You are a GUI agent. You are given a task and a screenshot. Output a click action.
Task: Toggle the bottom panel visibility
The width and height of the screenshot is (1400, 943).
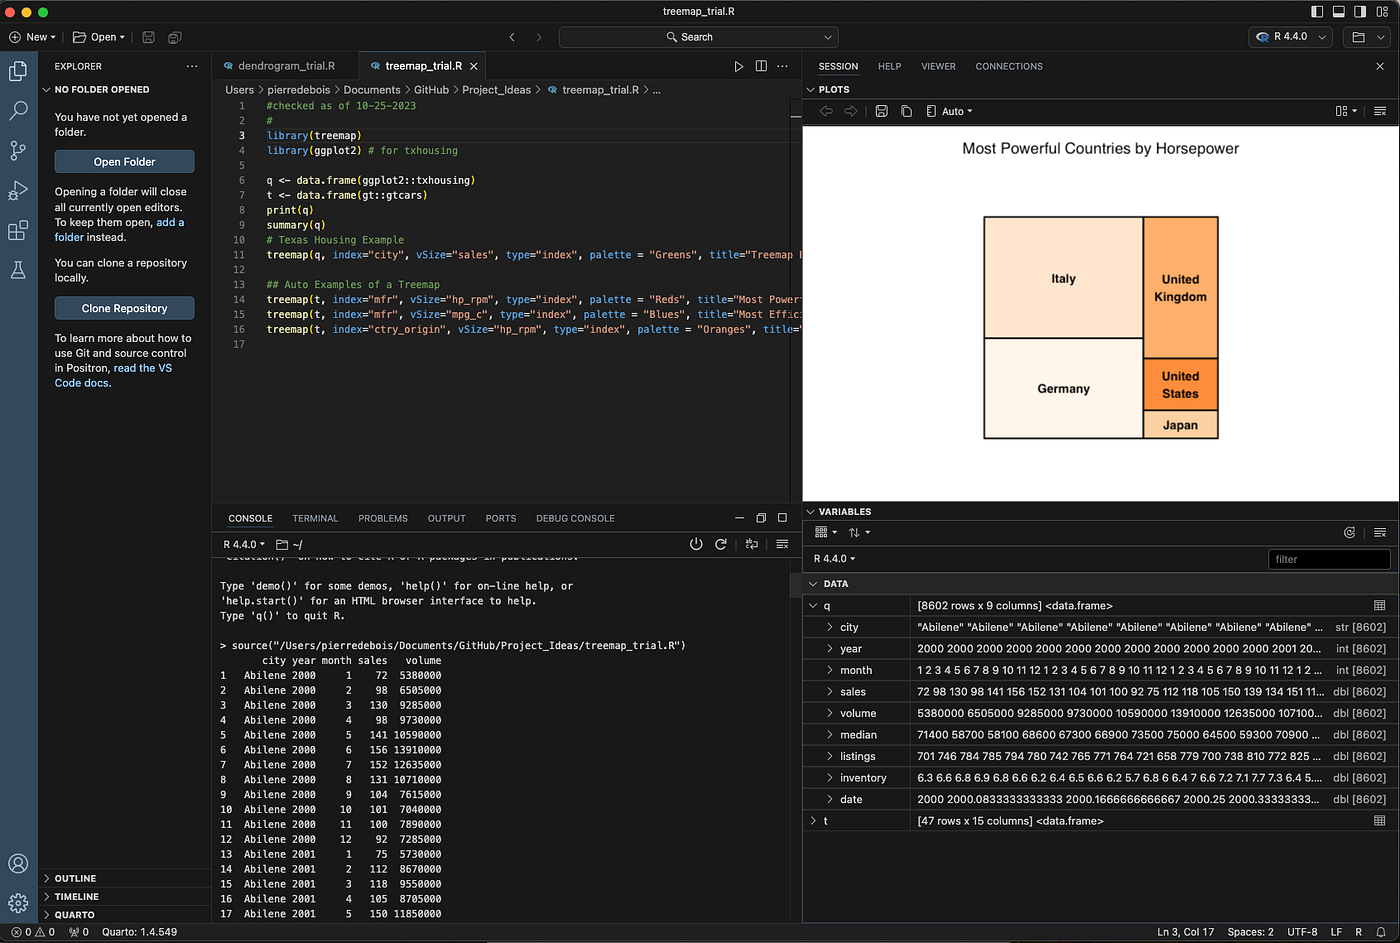coord(1338,12)
